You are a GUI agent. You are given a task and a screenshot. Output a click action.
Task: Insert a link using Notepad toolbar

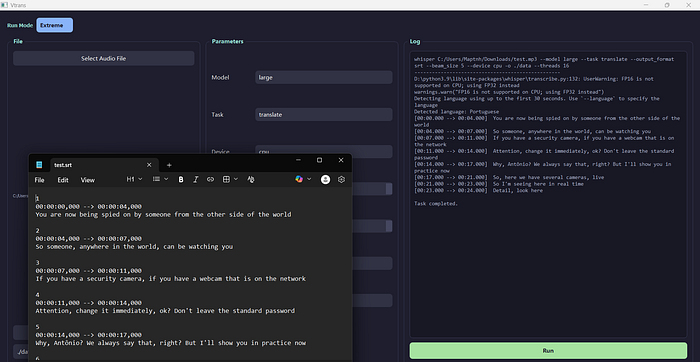click(x=210, y=179)
